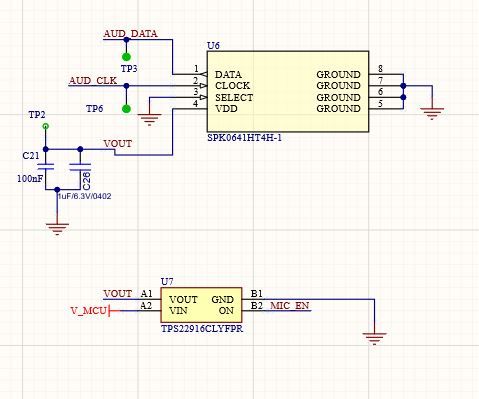
Task: Click the TP3 designator label
Action: coord(129,69)
